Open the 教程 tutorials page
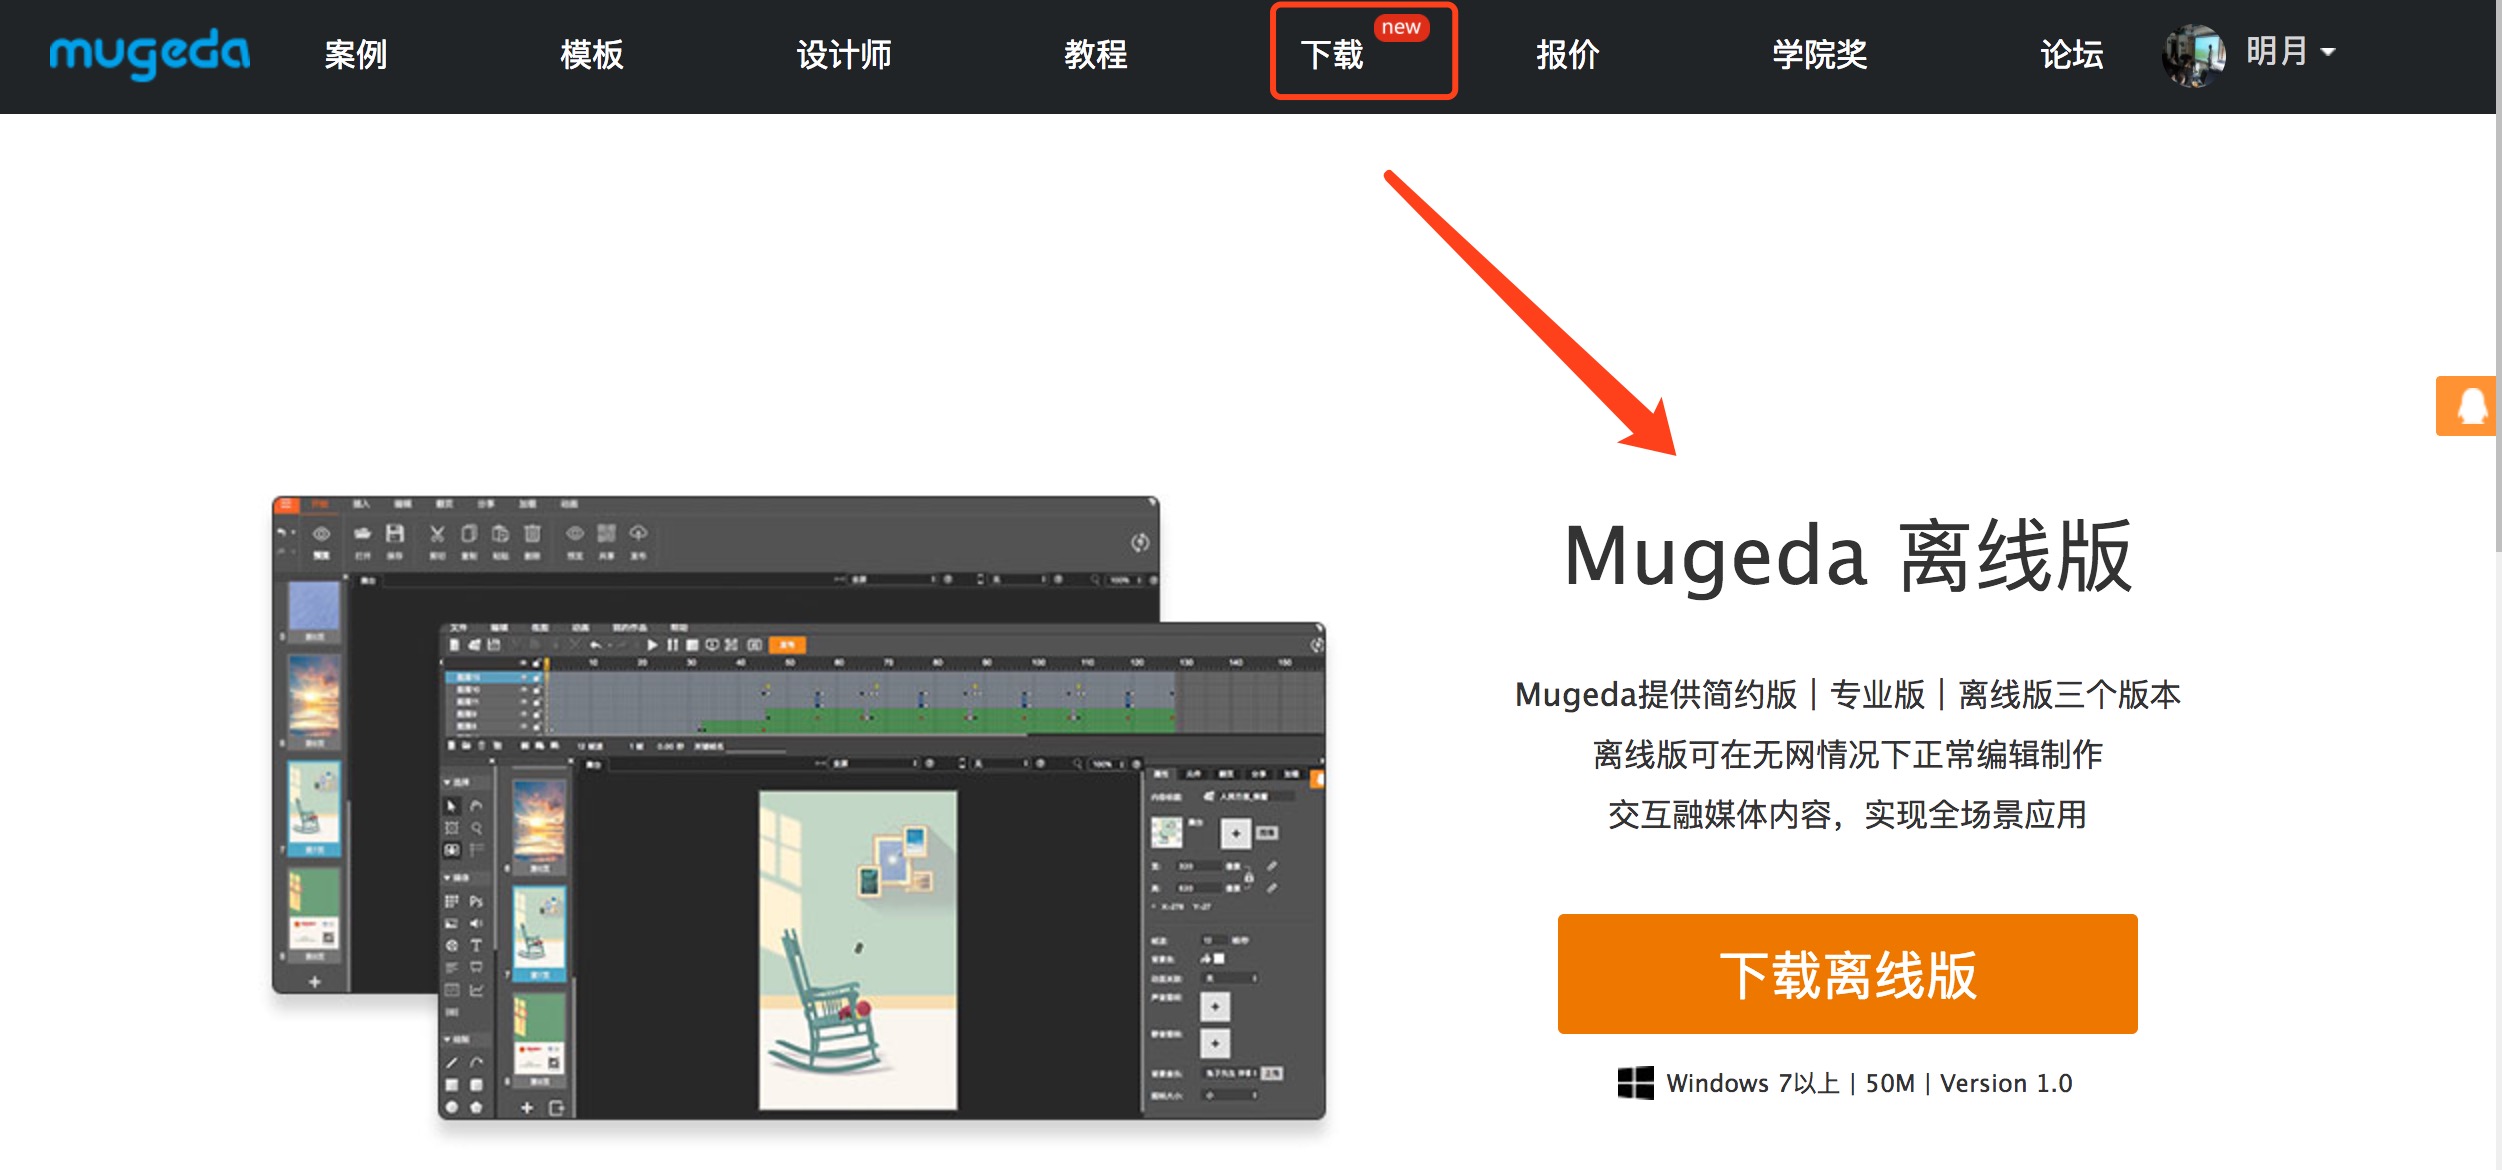The width and height of the screenshot is (2502, 1170). pyautogui.click(x=1095, y=55)
